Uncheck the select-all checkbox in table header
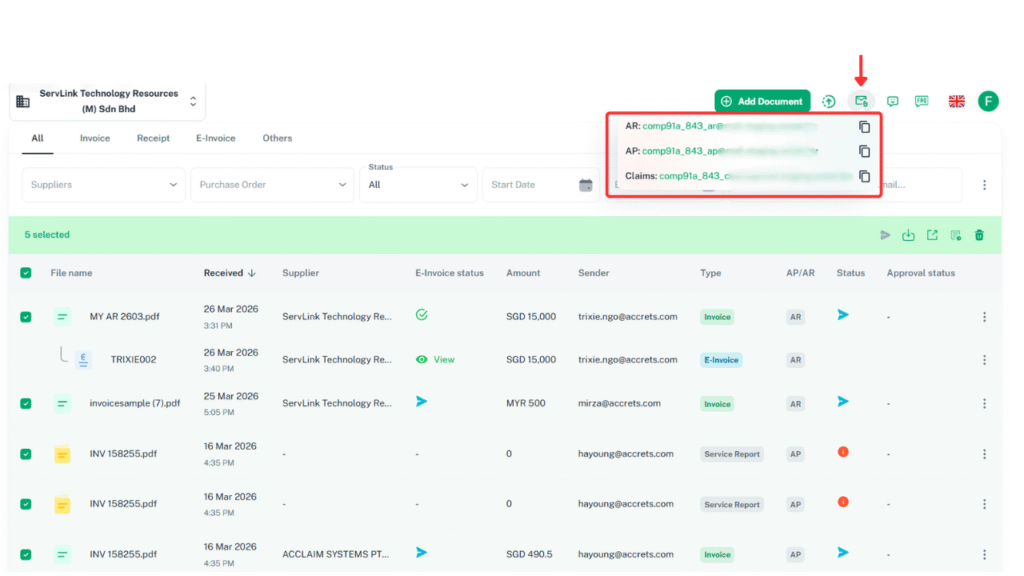This screenshot has width=1024, height=576. 26,273
